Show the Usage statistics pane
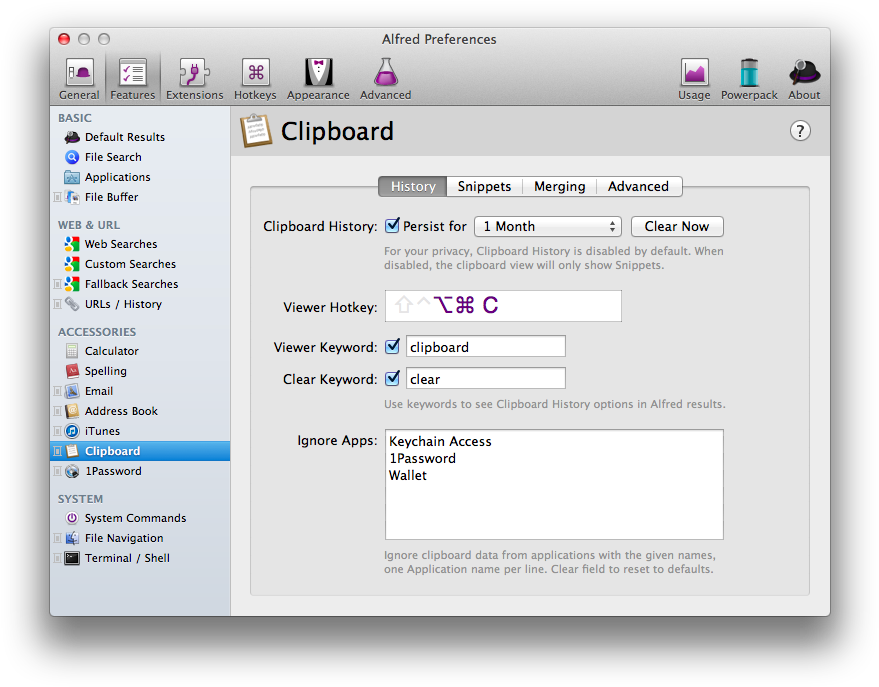Screen dimensions: 879x687 pyautogui.click(x=694, y=79)
